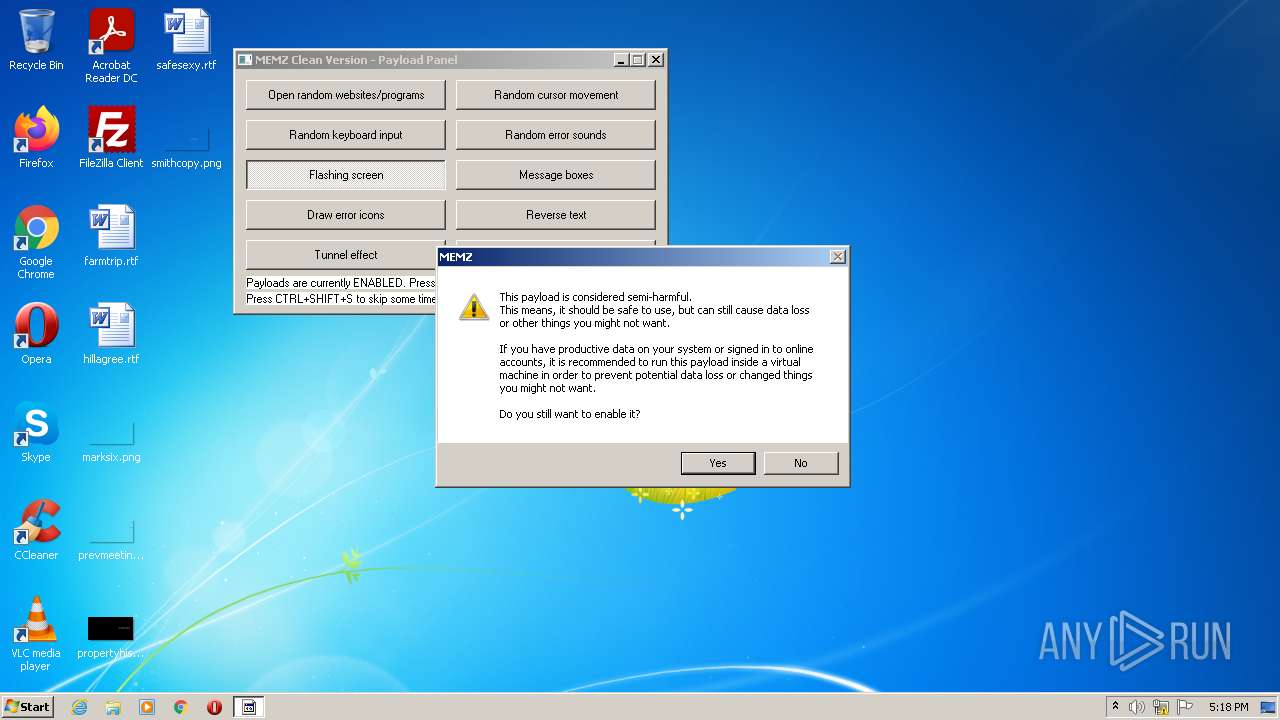Toggle Random cursor movement payload

[x=556, y=95]
